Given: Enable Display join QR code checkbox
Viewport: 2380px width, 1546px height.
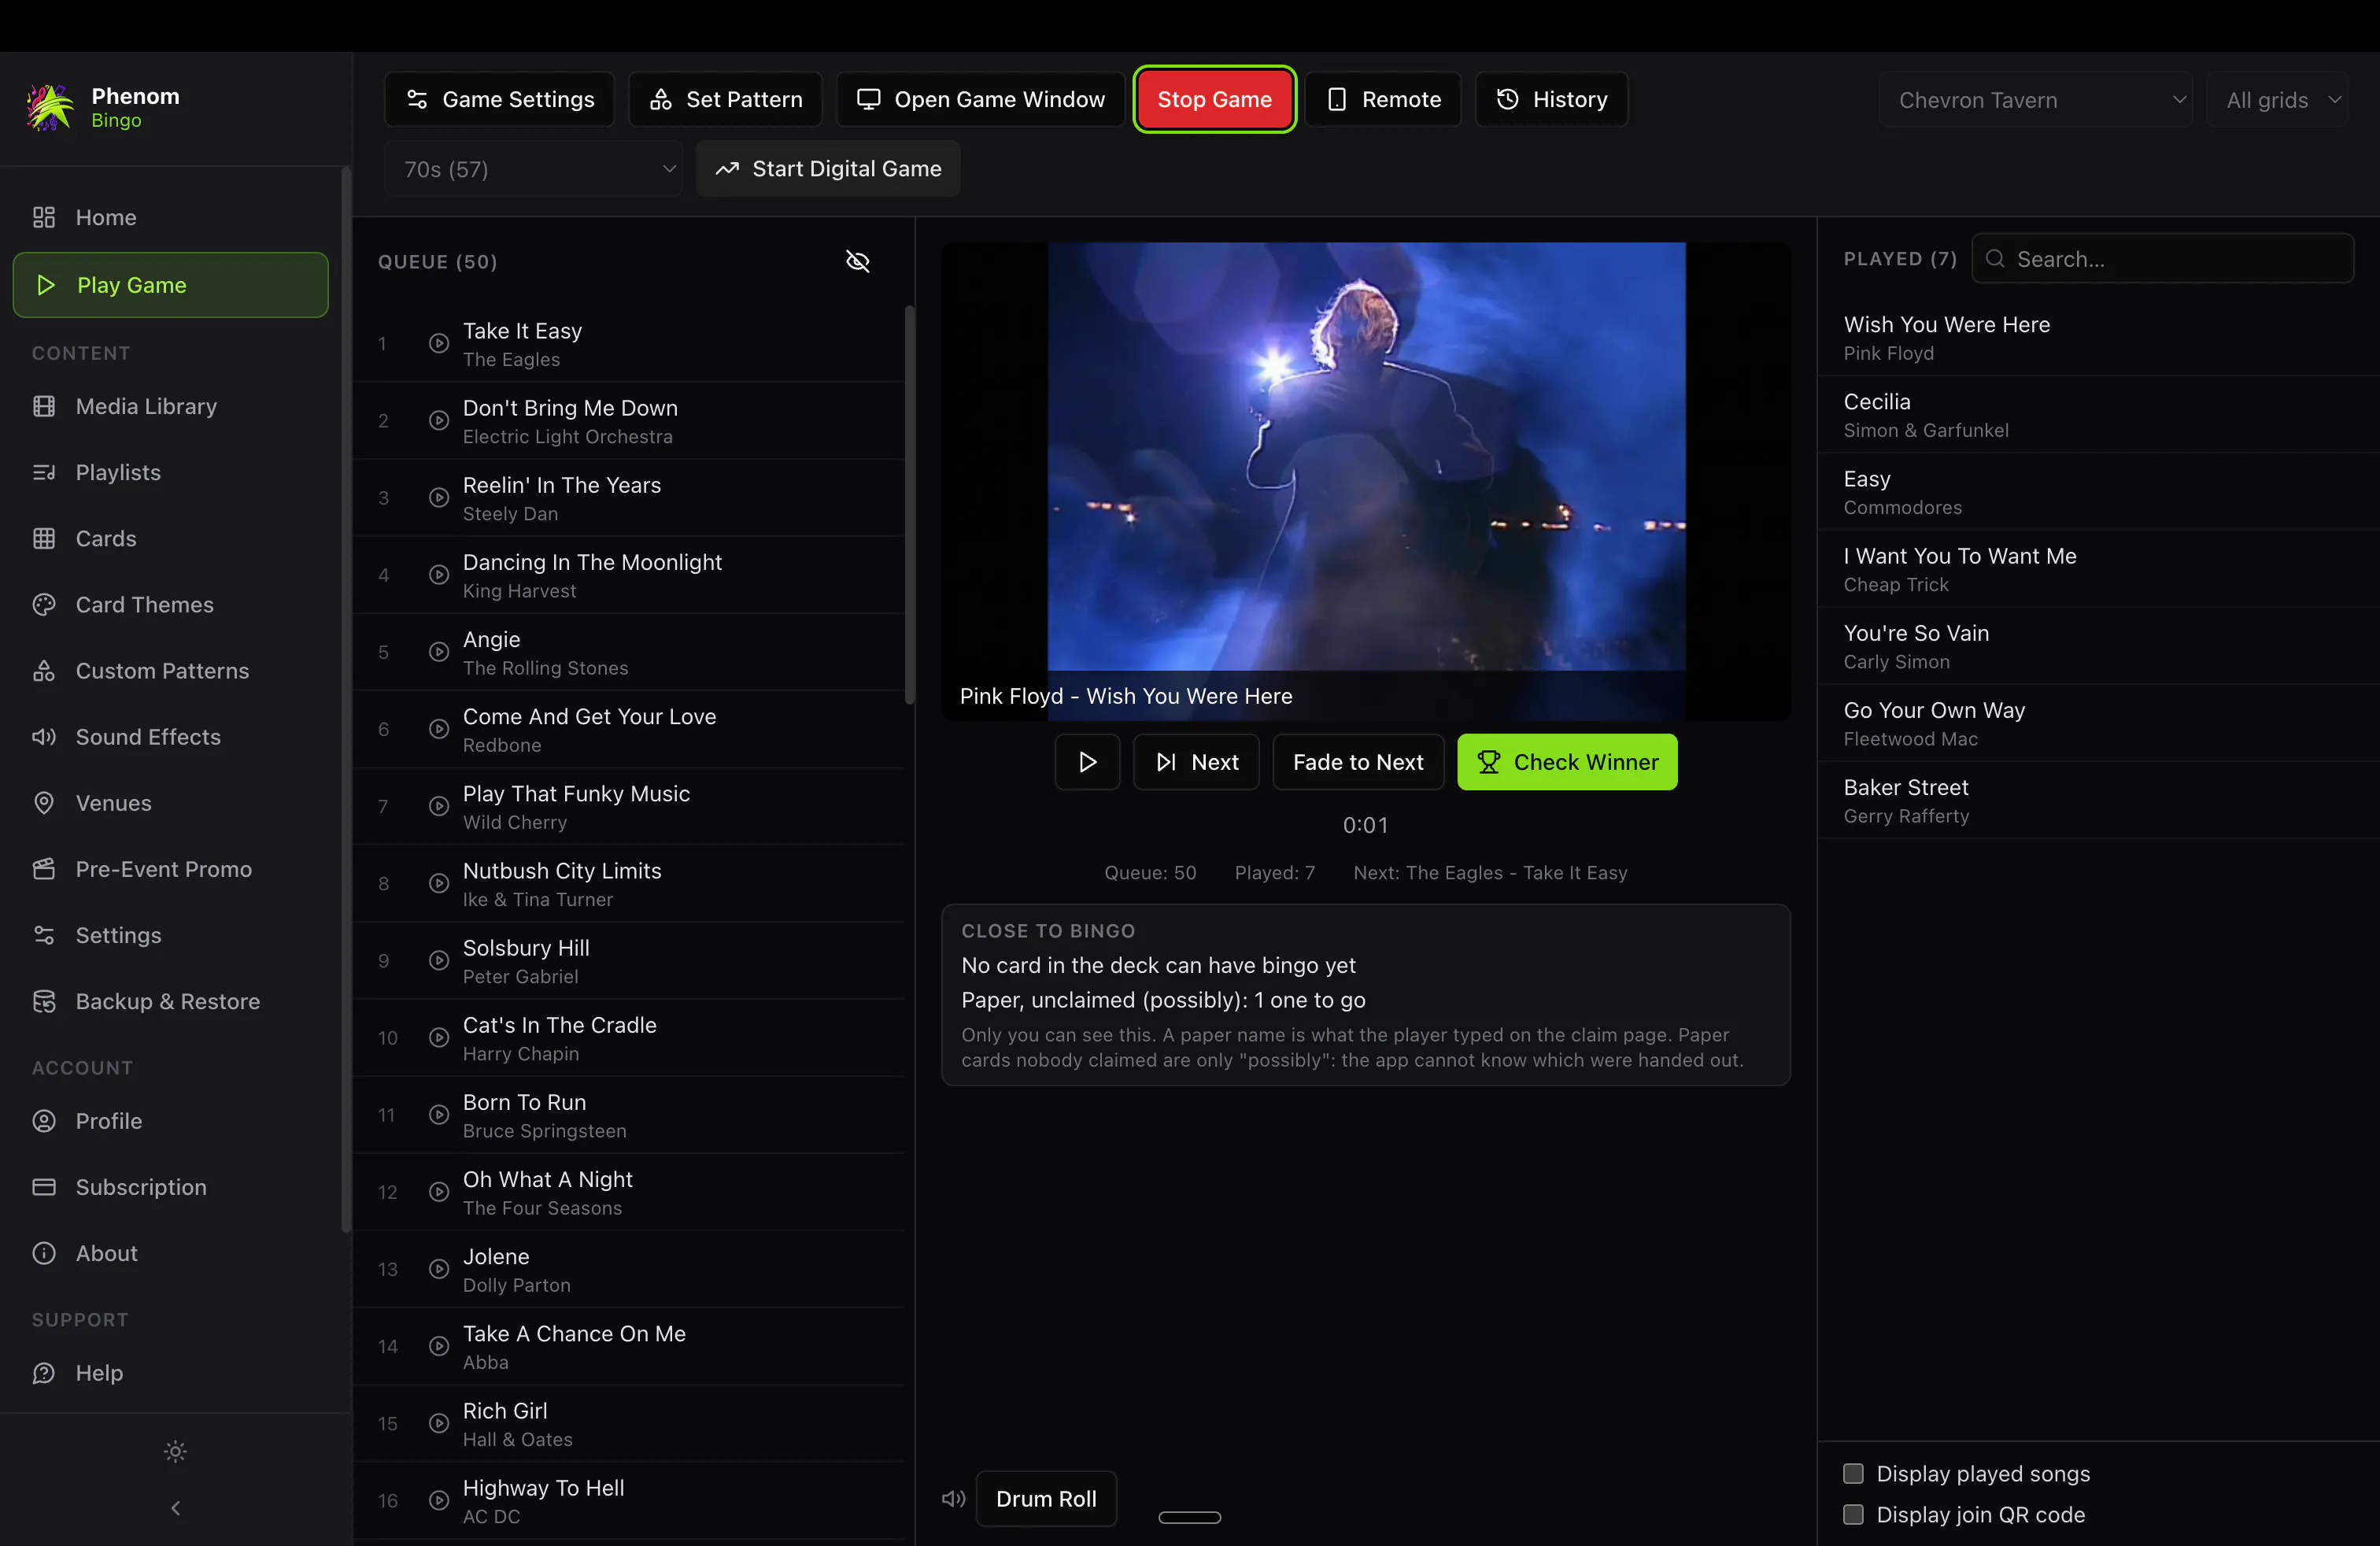Looking at the screenshot, I should (x=1853, y=1514).
